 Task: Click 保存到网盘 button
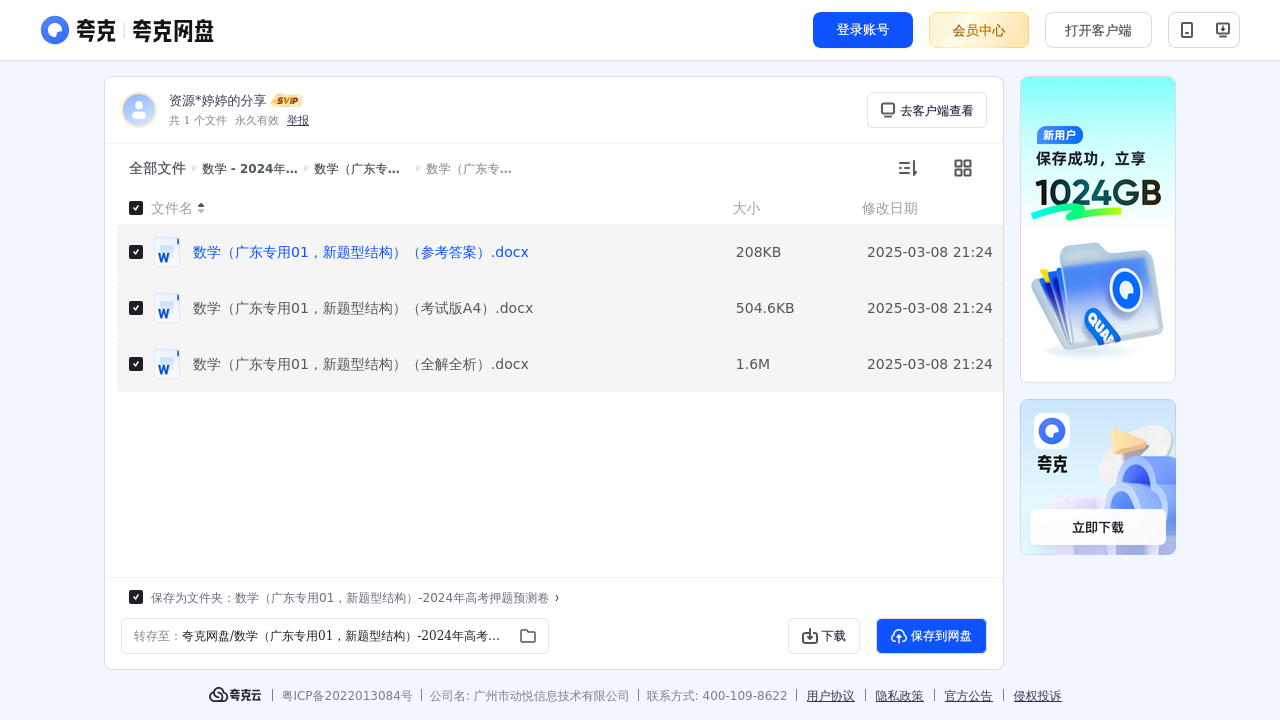tap(931, 636)
